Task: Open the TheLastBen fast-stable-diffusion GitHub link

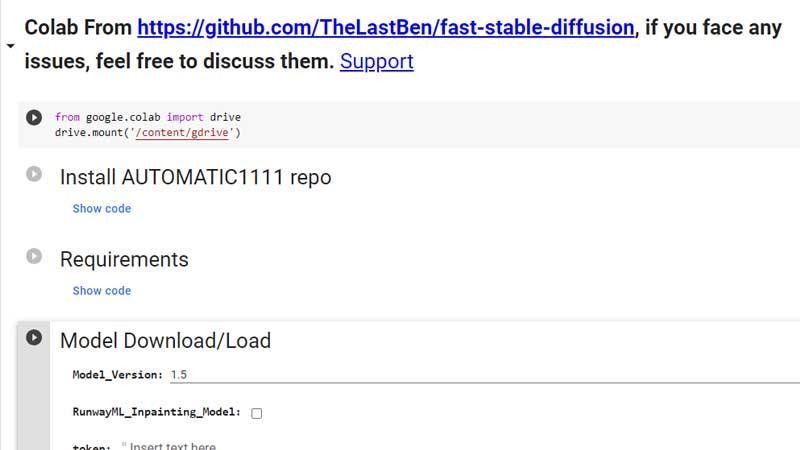Action: pos(386,28)
